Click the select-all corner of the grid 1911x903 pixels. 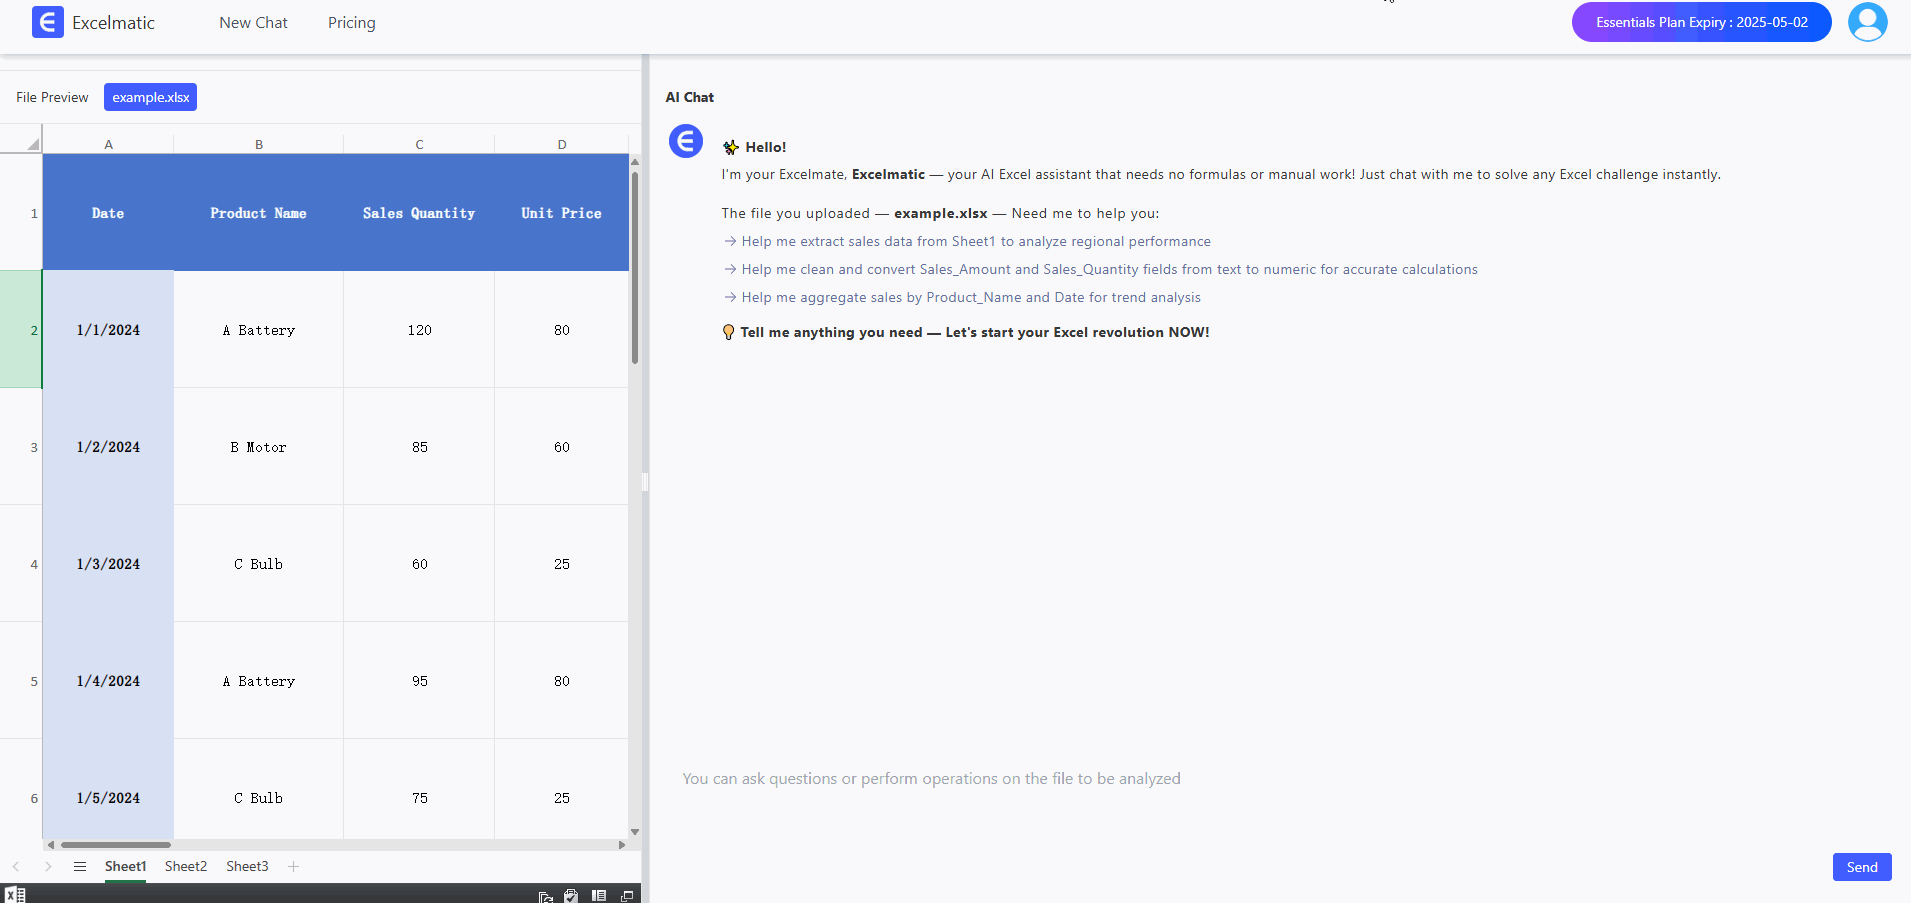pyautogui.click(x=21, y=139)
